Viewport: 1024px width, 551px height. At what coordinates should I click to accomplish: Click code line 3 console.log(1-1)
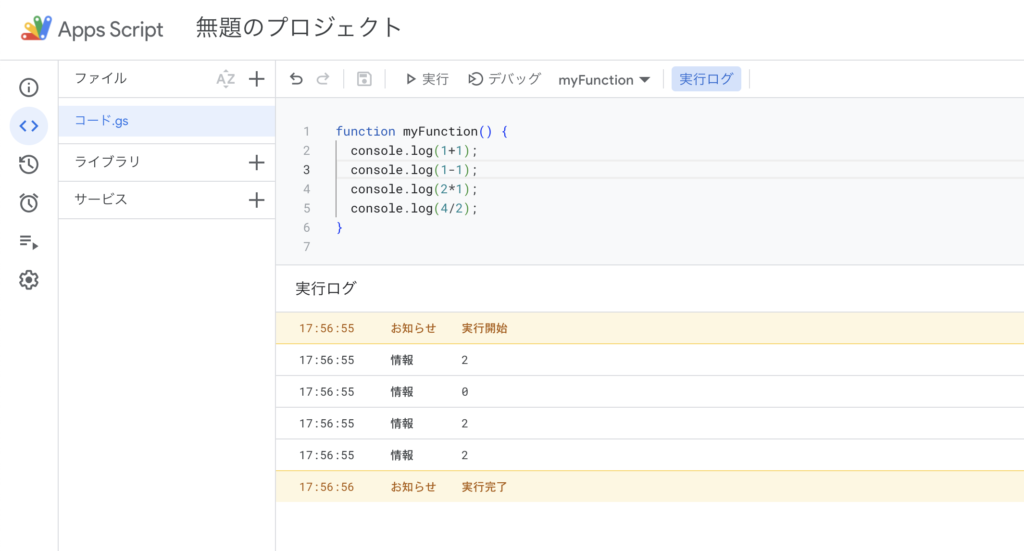coord(414,170)
